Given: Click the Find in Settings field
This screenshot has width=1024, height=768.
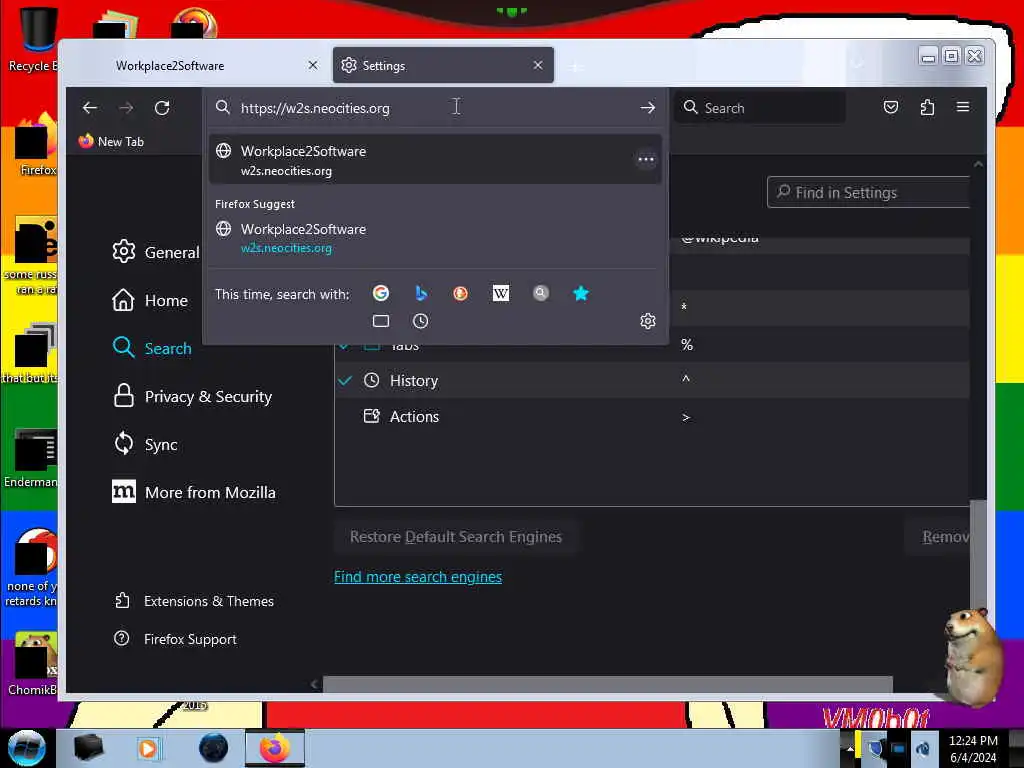Looking at the screenshot, I should [869, 192].
